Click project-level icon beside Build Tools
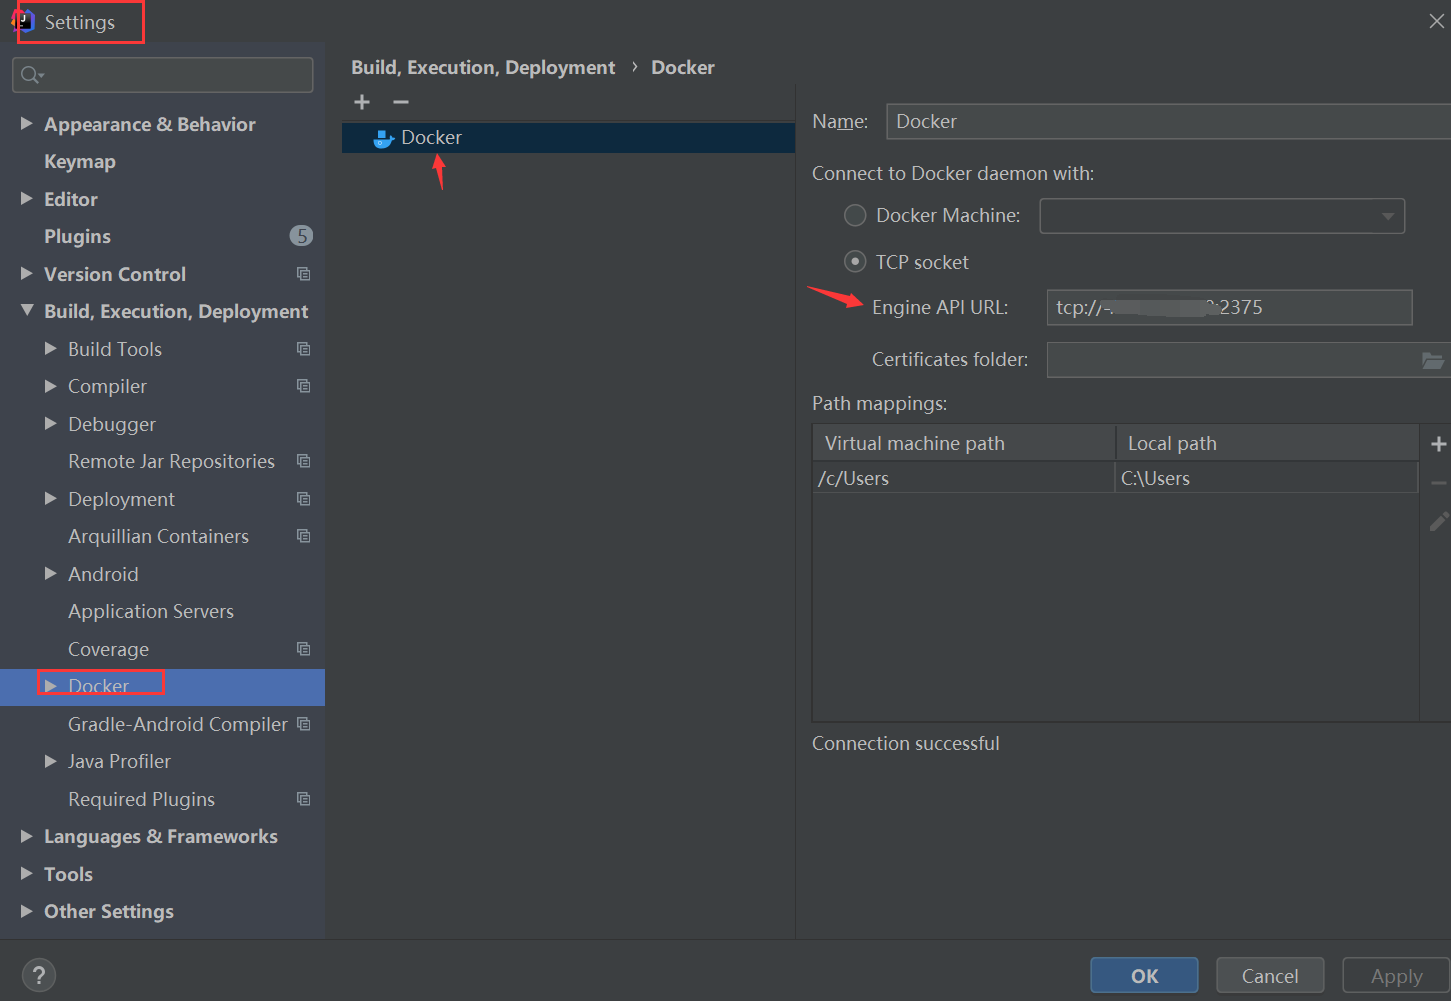The width and height of the screenshot is (1451, 1001). click(304, 349)
